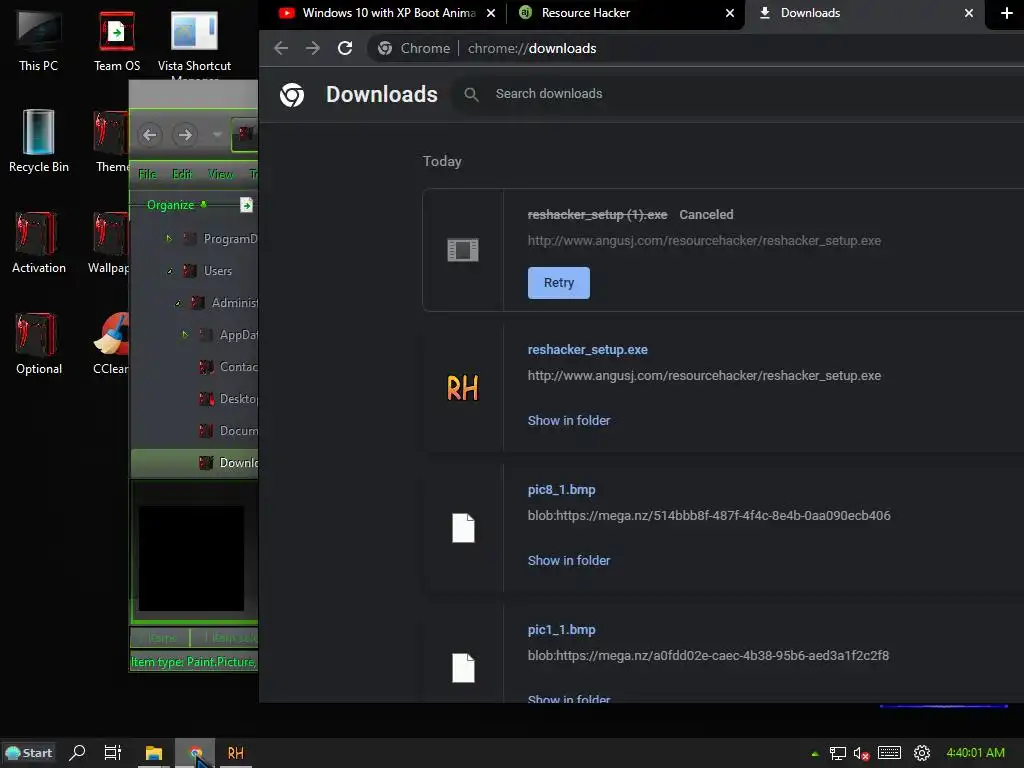Click Explorer window back arrow
Viewport: 1024px width, 768px height.
150,135
